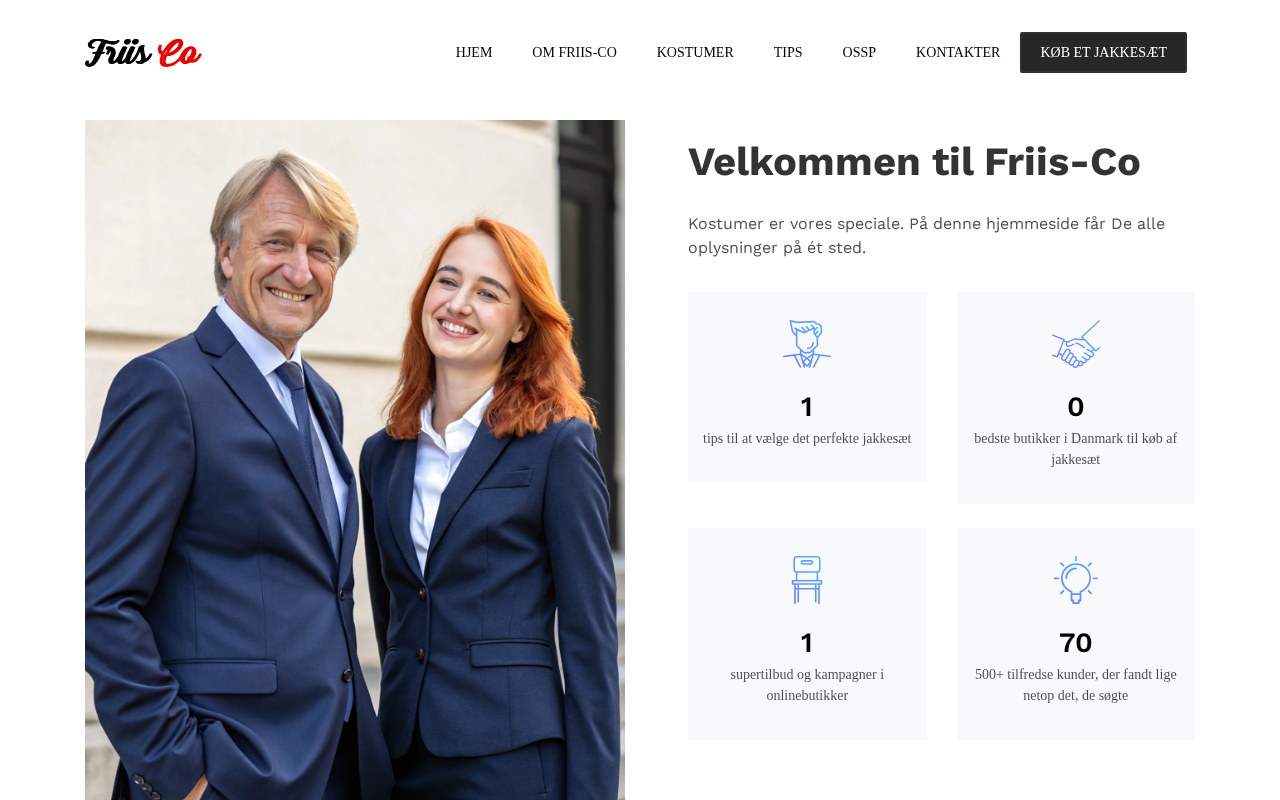Image resolution: width=1280 pixels, height=800 pixels.
Task: Open the OSSP menu item
Action: 859,52
